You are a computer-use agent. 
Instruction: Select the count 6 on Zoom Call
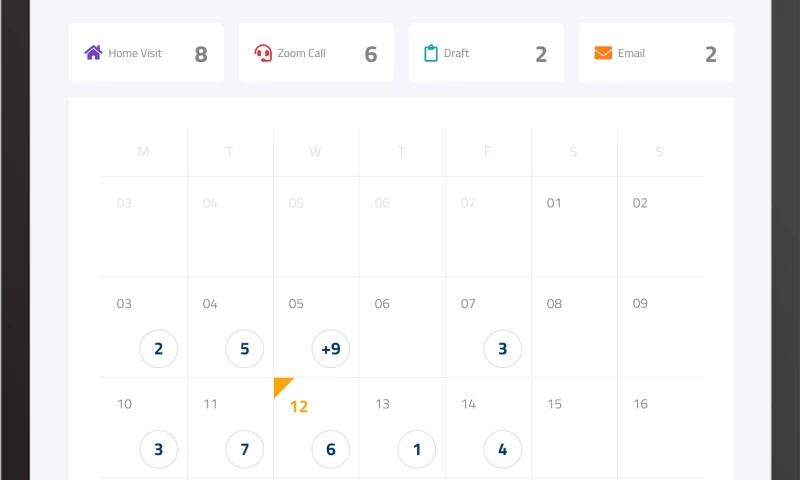tap(371, 54)
